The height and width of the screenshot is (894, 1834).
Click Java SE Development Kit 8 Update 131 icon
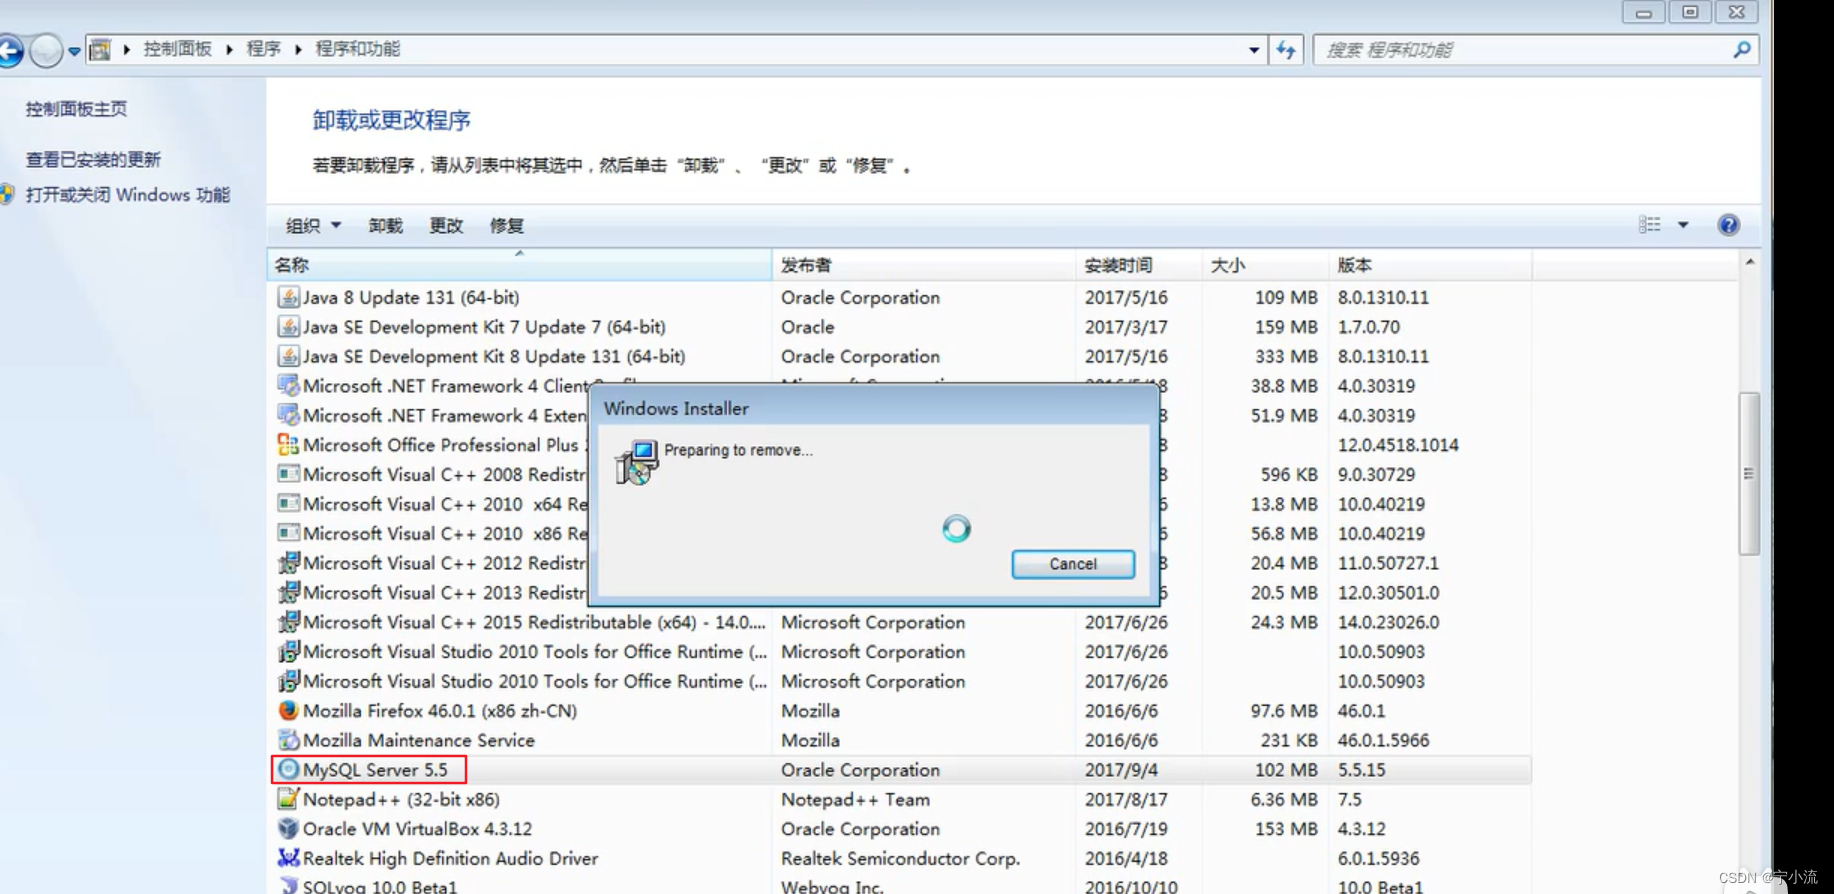(x=288, y=356)
